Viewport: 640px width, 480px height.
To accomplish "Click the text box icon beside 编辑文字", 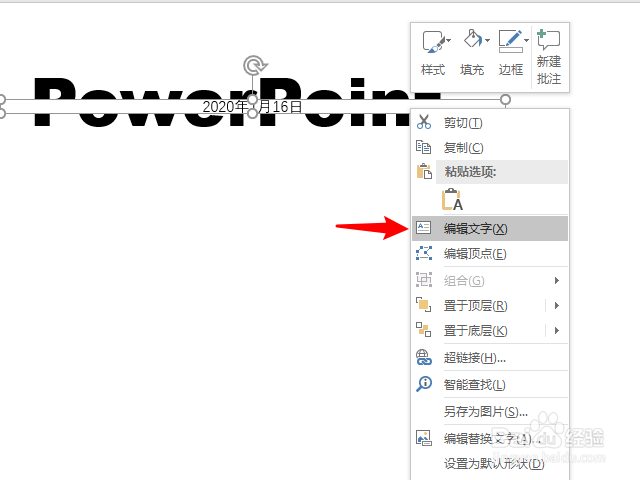I will (424, 228).
